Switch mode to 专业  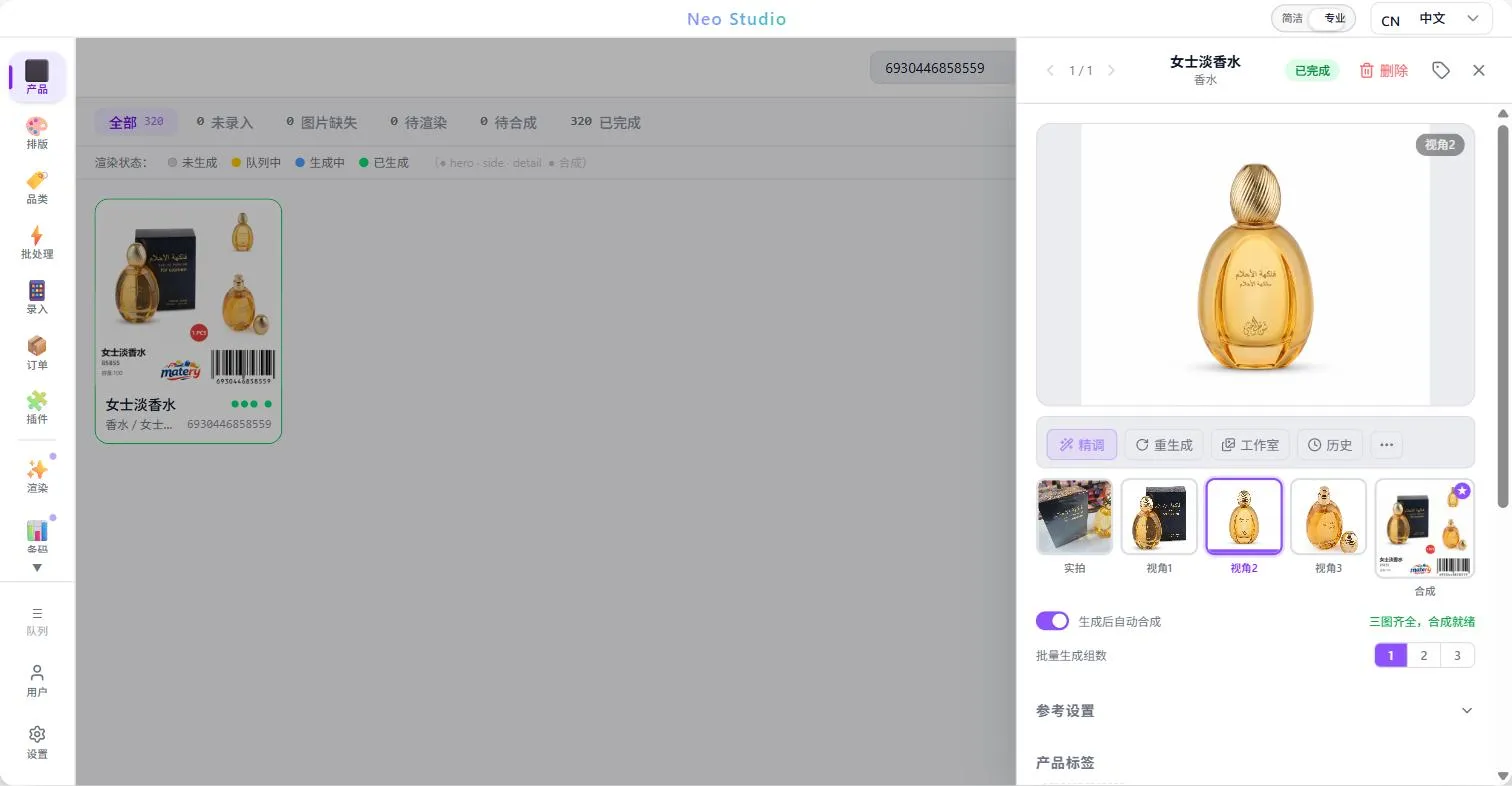point(1334,18)
